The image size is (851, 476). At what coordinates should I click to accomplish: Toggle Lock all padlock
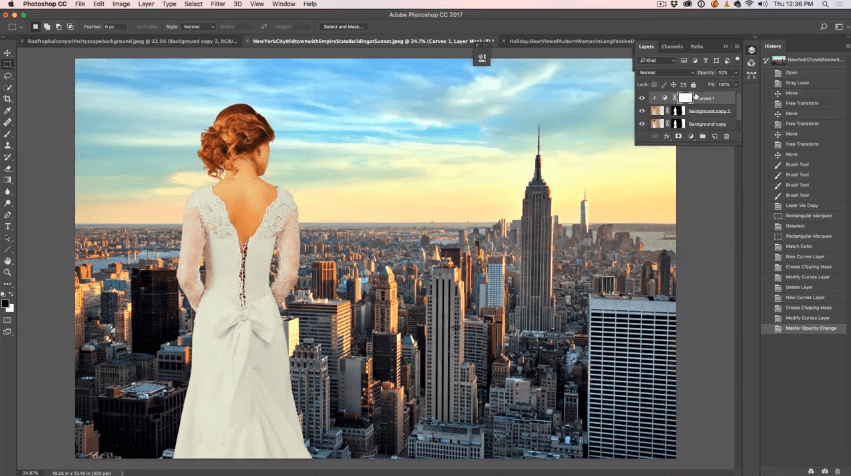[x=693, y=85]
